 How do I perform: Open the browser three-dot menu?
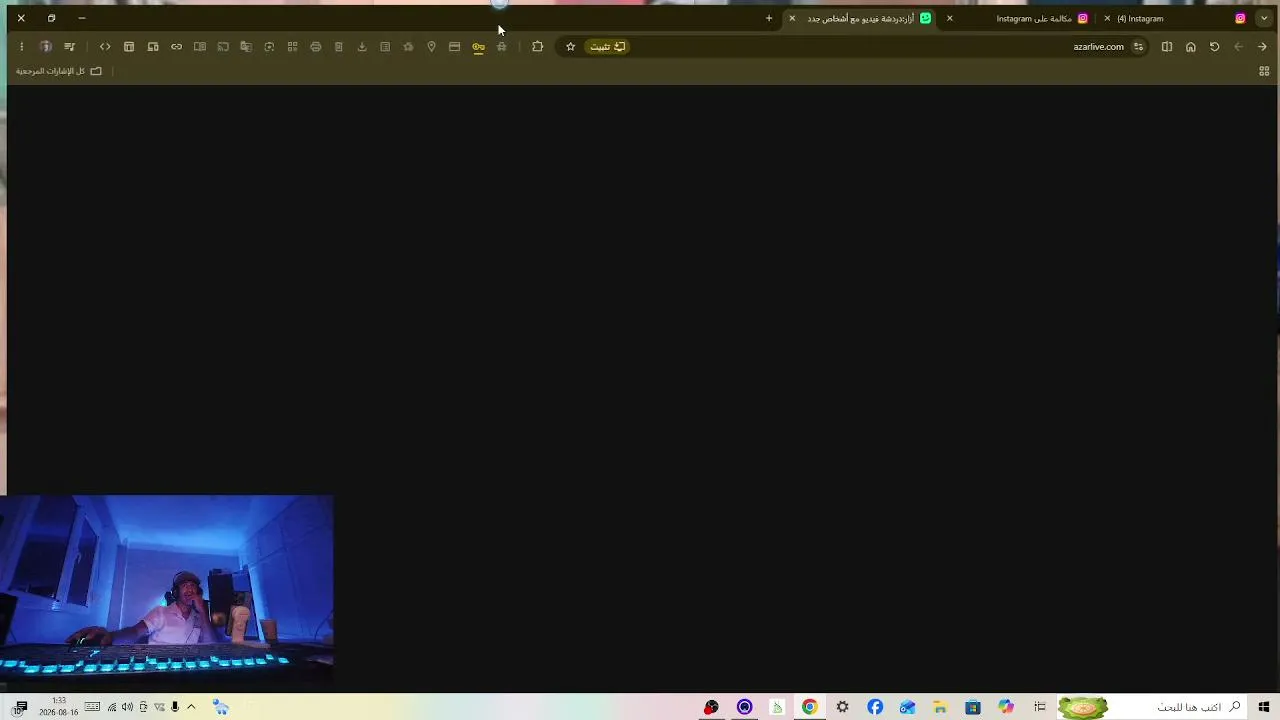pos(21,47)
